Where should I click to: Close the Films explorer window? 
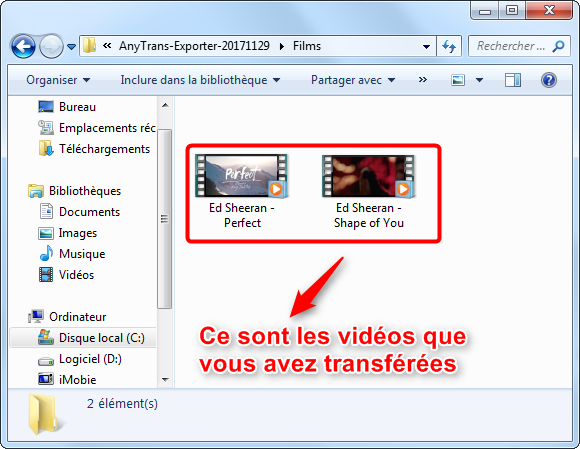pos(549,10)
